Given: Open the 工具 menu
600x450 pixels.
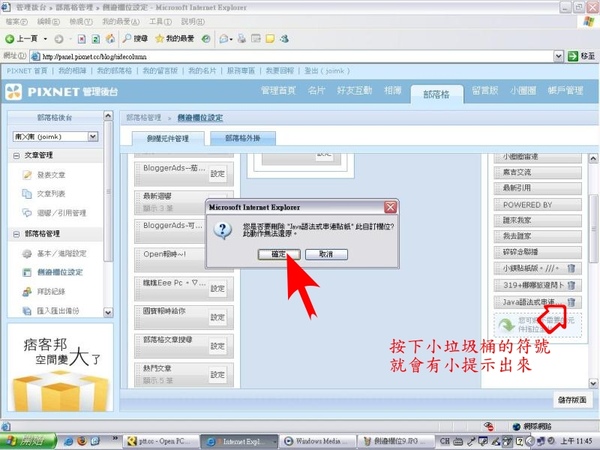Looking at the screenshot, I should point(160,21).
